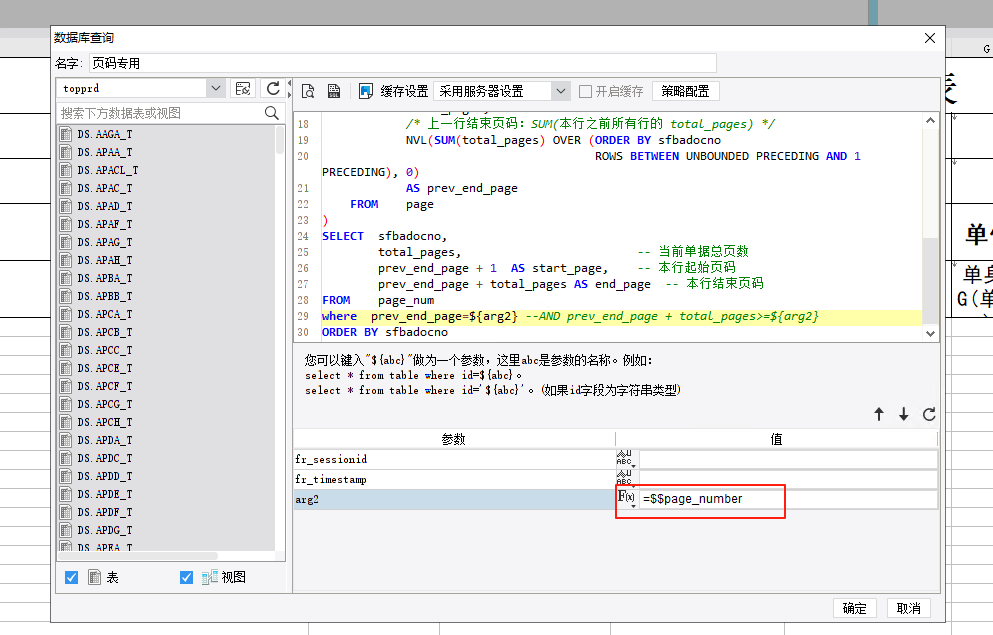Select the DS.APCB_T table
993x635 pixels.
click(x=104, y=332)
